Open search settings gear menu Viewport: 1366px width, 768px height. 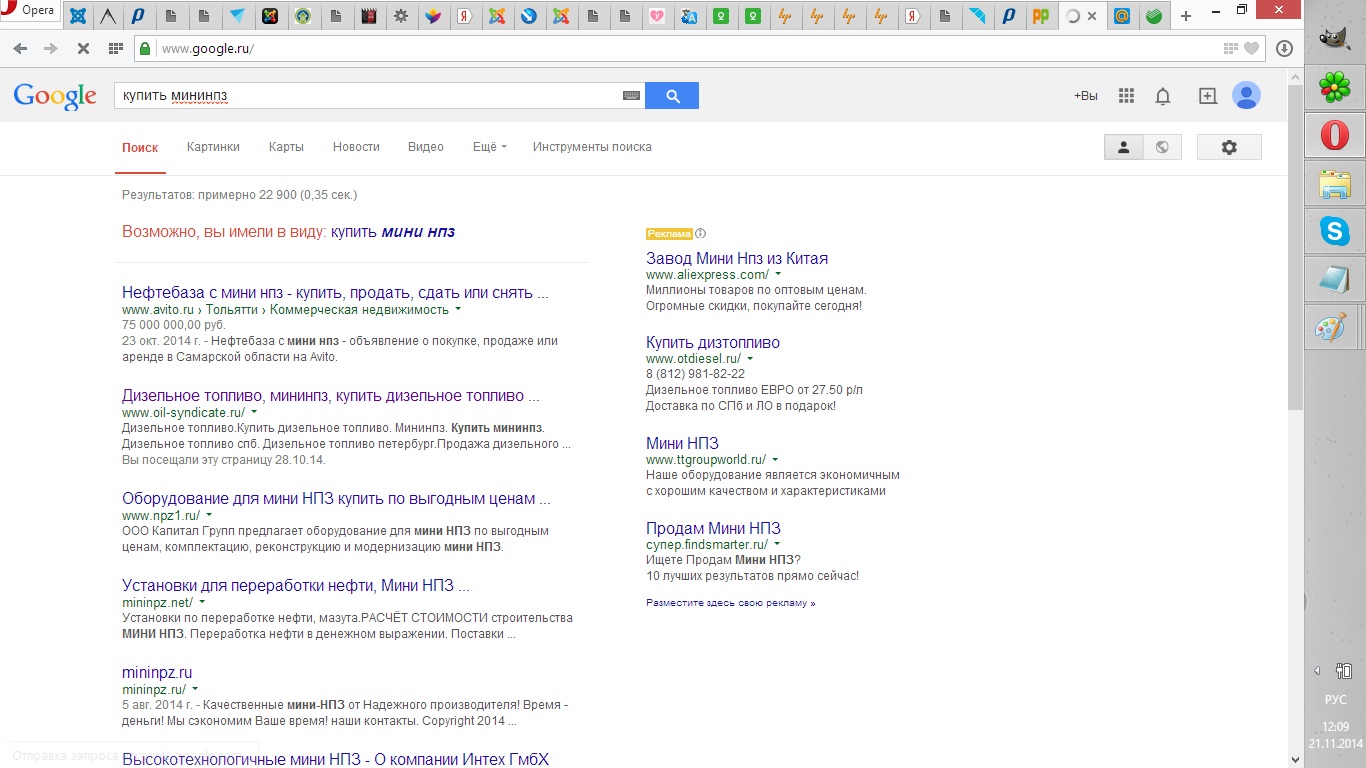point(1229,147)
